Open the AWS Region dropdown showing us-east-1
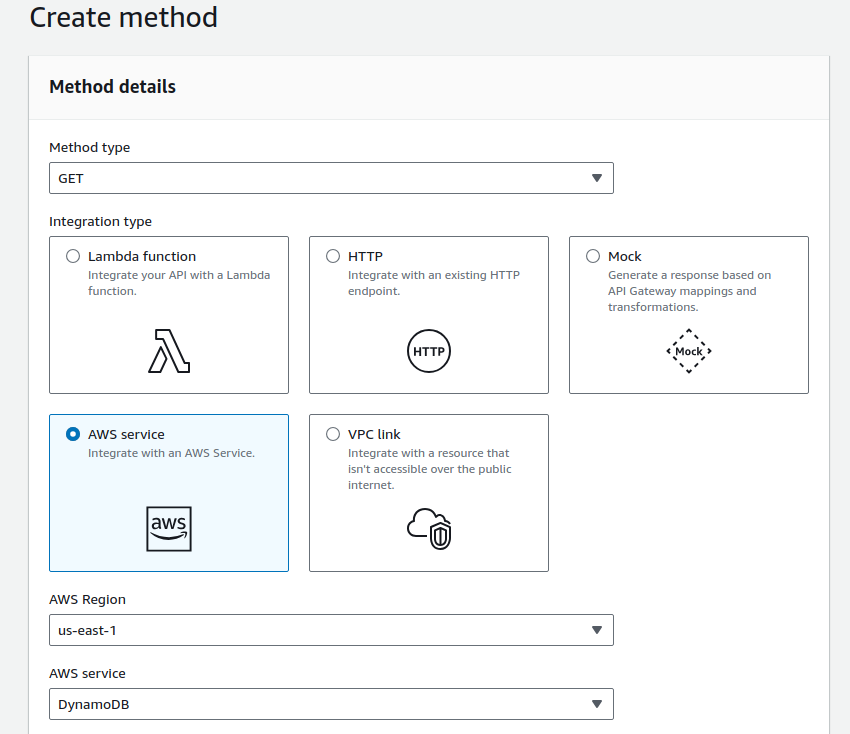 (x=331, y=630)
